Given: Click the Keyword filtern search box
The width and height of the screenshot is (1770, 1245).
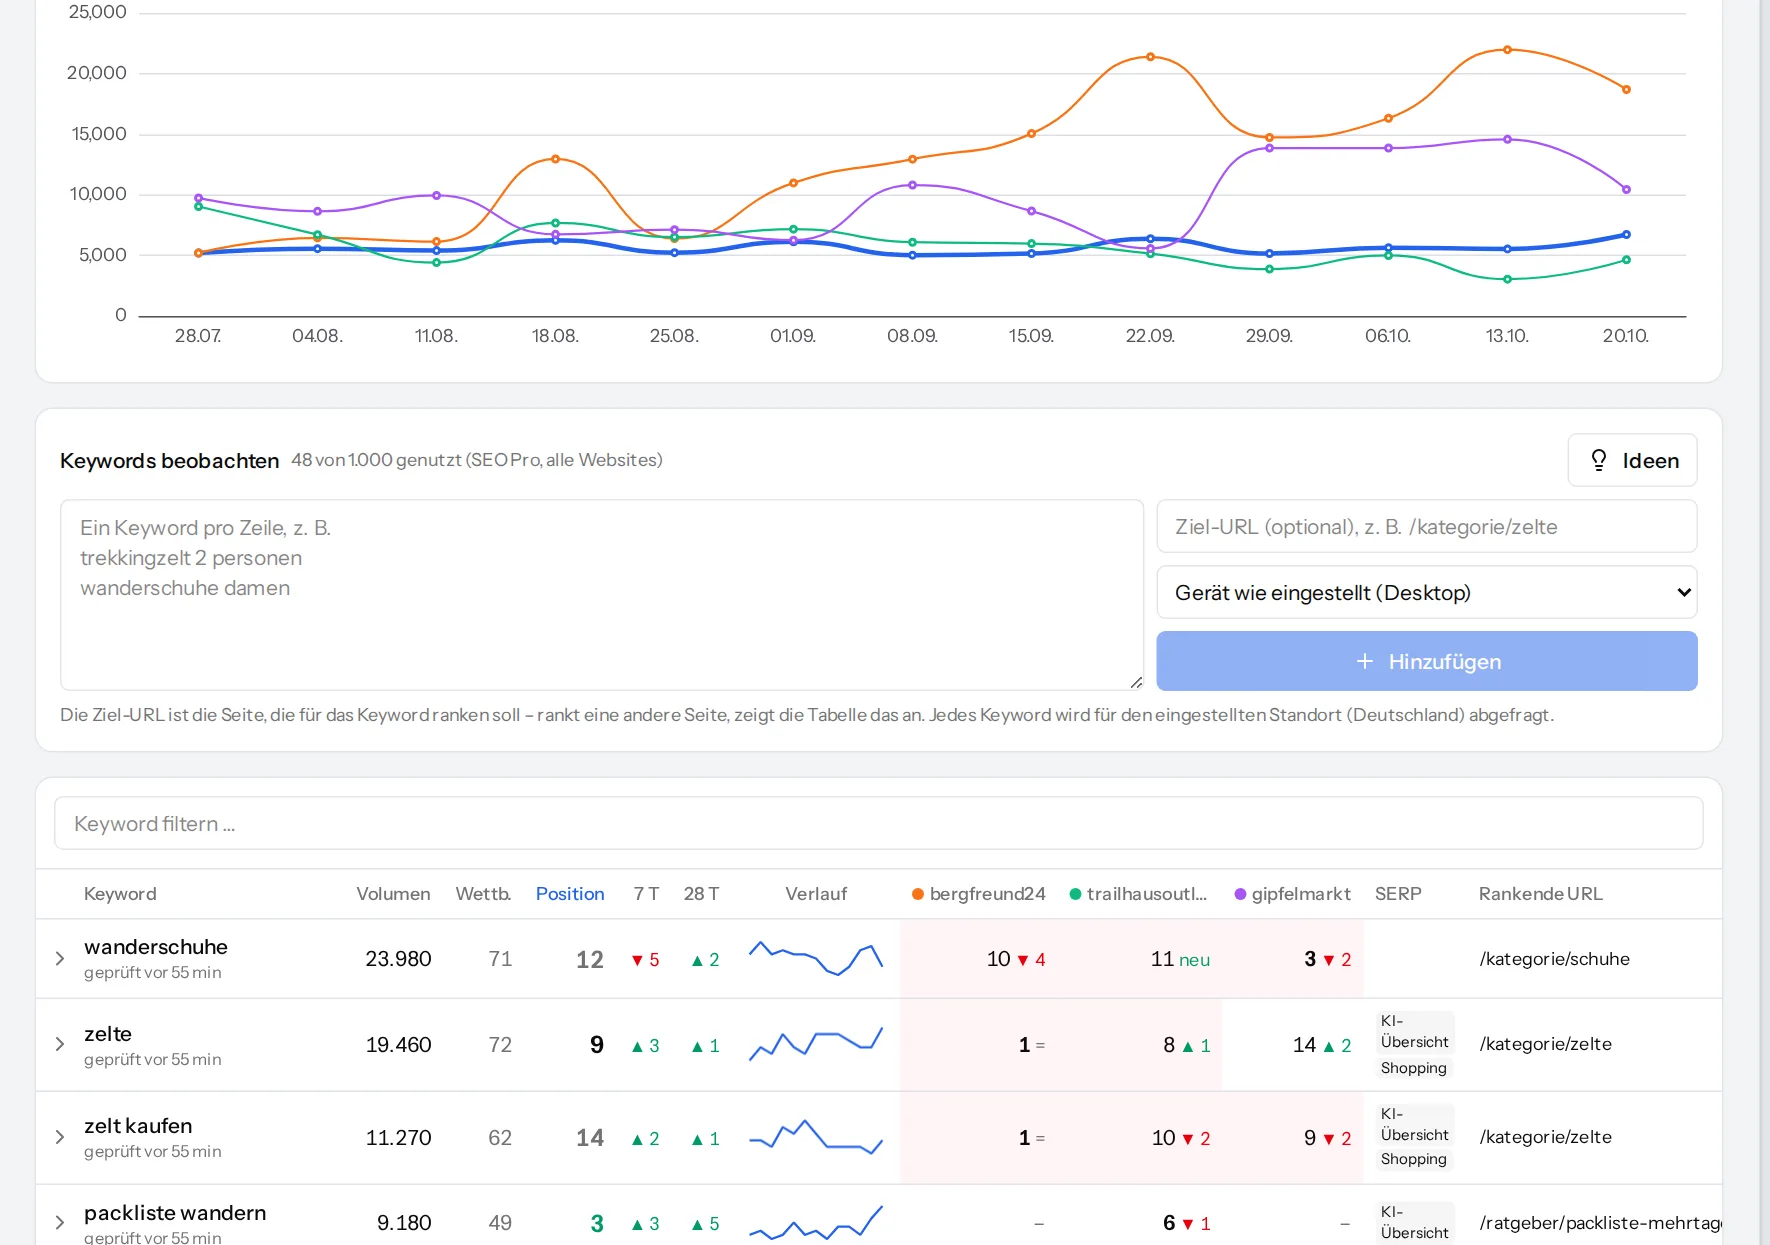Looking at the screenshot, I should point(878,824).
